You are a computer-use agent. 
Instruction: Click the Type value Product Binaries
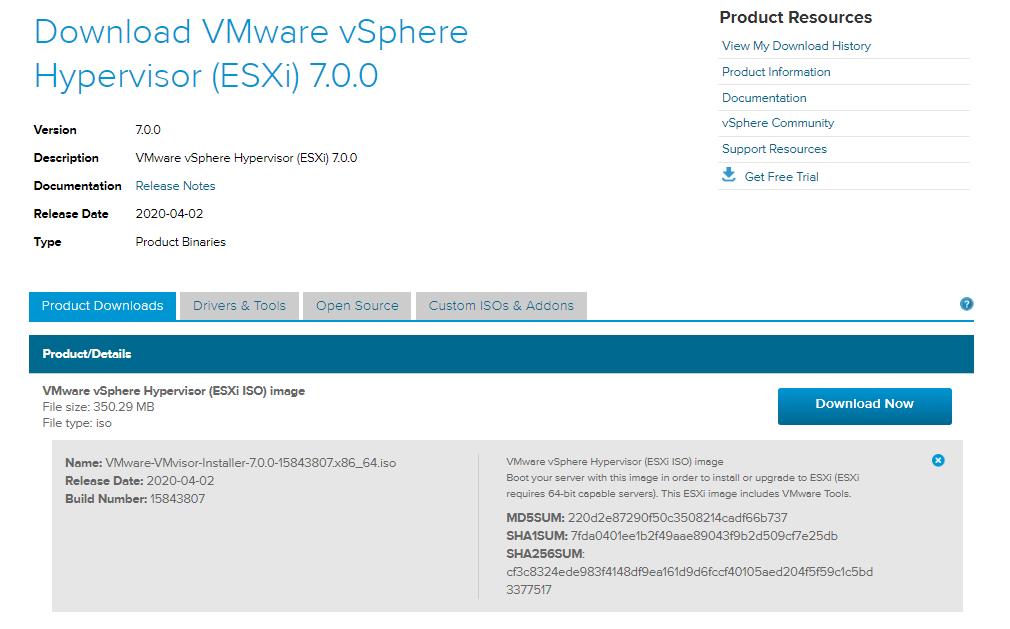pos(180,242)
